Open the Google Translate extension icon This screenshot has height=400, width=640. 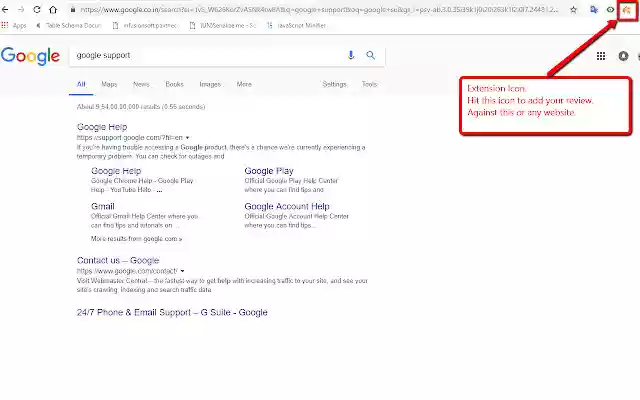(x=594, y=9)
